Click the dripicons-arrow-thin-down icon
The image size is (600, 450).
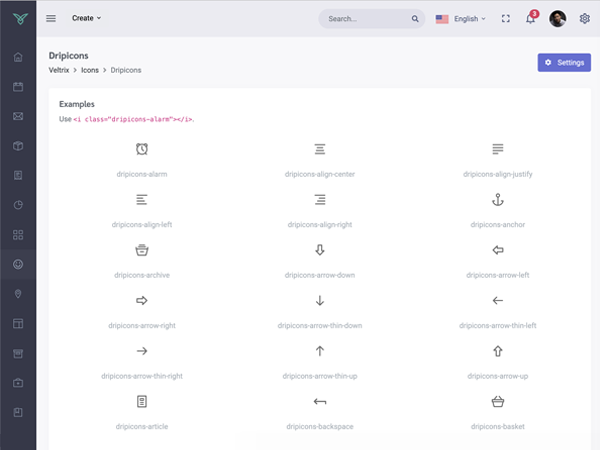point(320,300)
